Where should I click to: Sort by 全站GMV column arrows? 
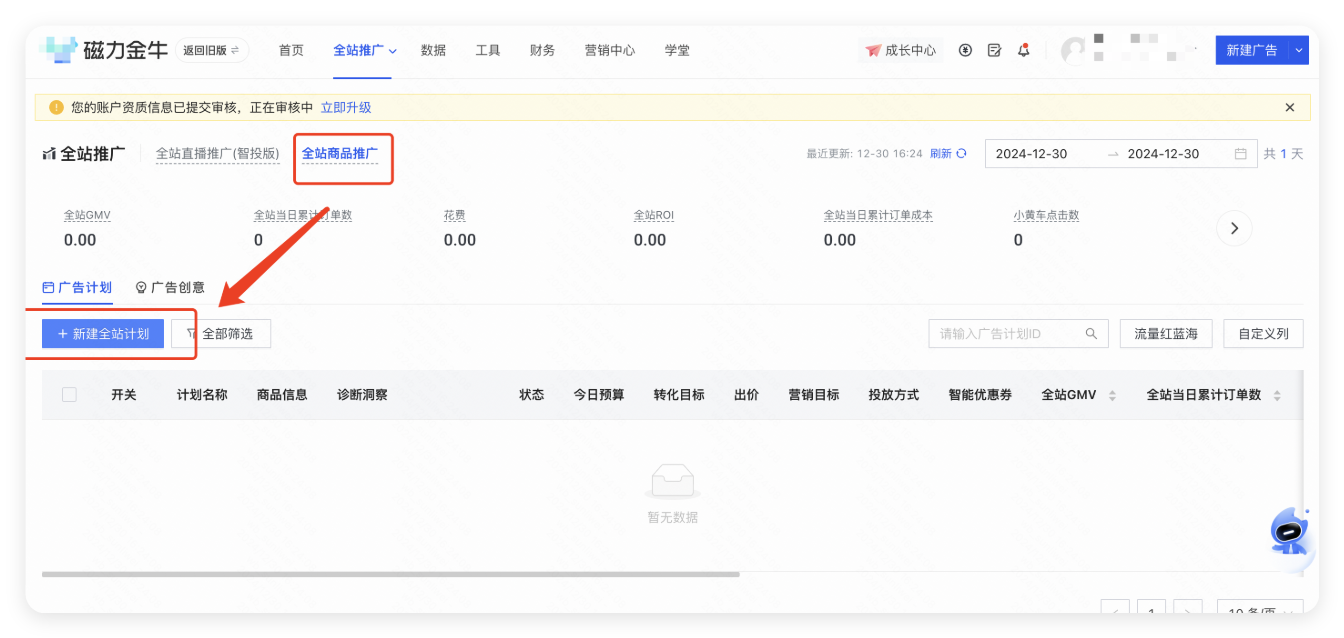(1112, 396)
